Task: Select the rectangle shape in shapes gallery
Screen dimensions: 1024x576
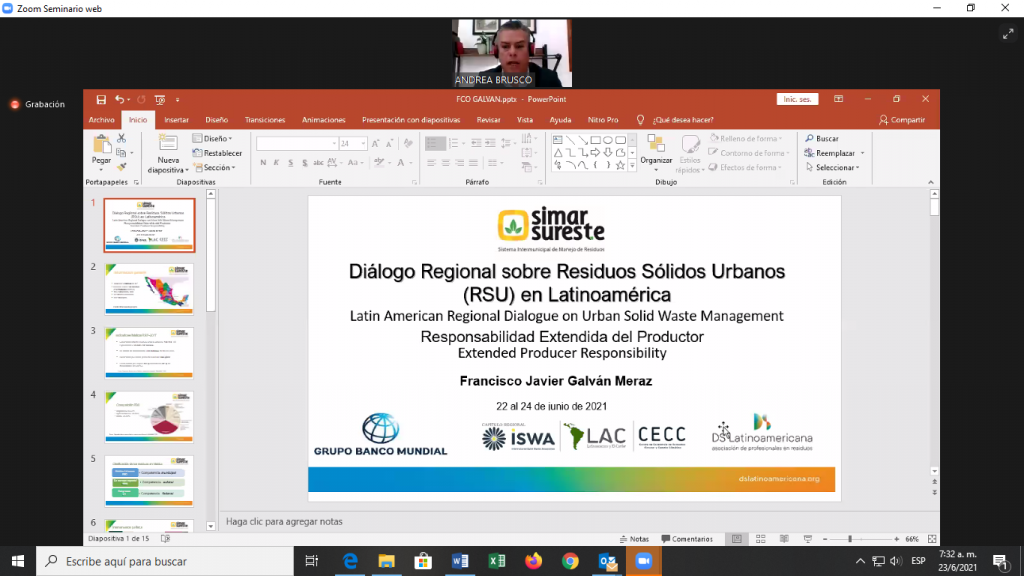Action: (596, 140)
